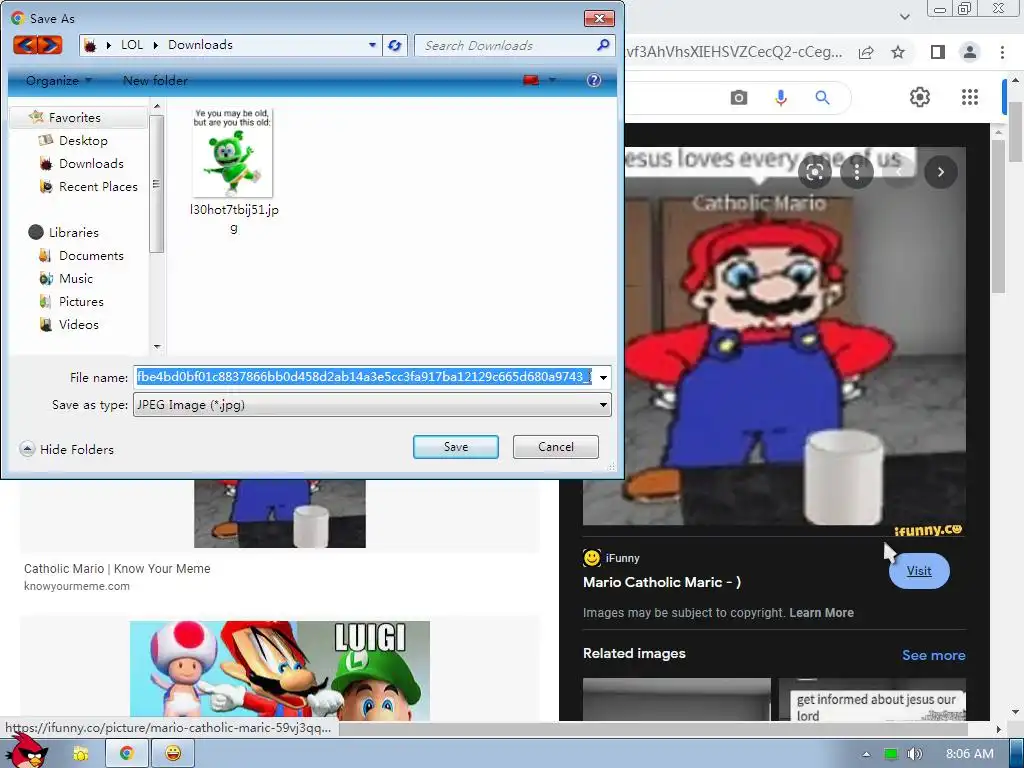Go back with the Save As back arrow
This screenshot has height=768, width=1024.
coord(25,45)
